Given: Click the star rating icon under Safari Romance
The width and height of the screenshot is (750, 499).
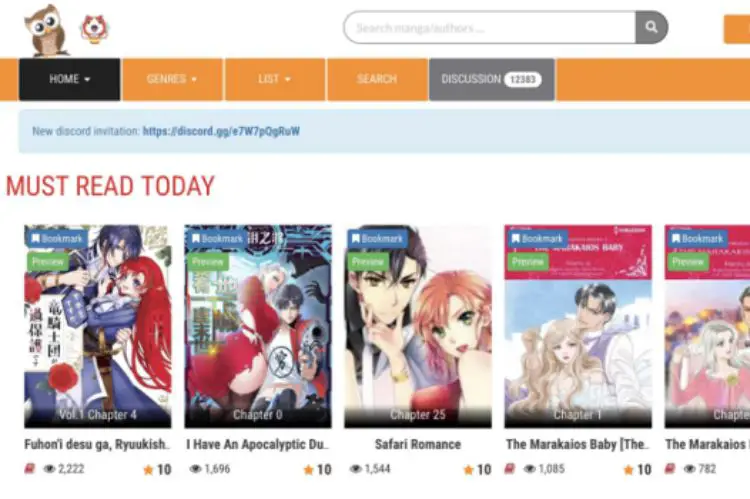Looking at the screenshot, I should (x=468, y=470).
